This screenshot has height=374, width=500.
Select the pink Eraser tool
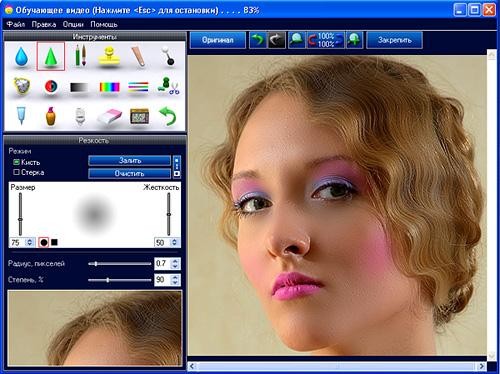tap(109, 117)
